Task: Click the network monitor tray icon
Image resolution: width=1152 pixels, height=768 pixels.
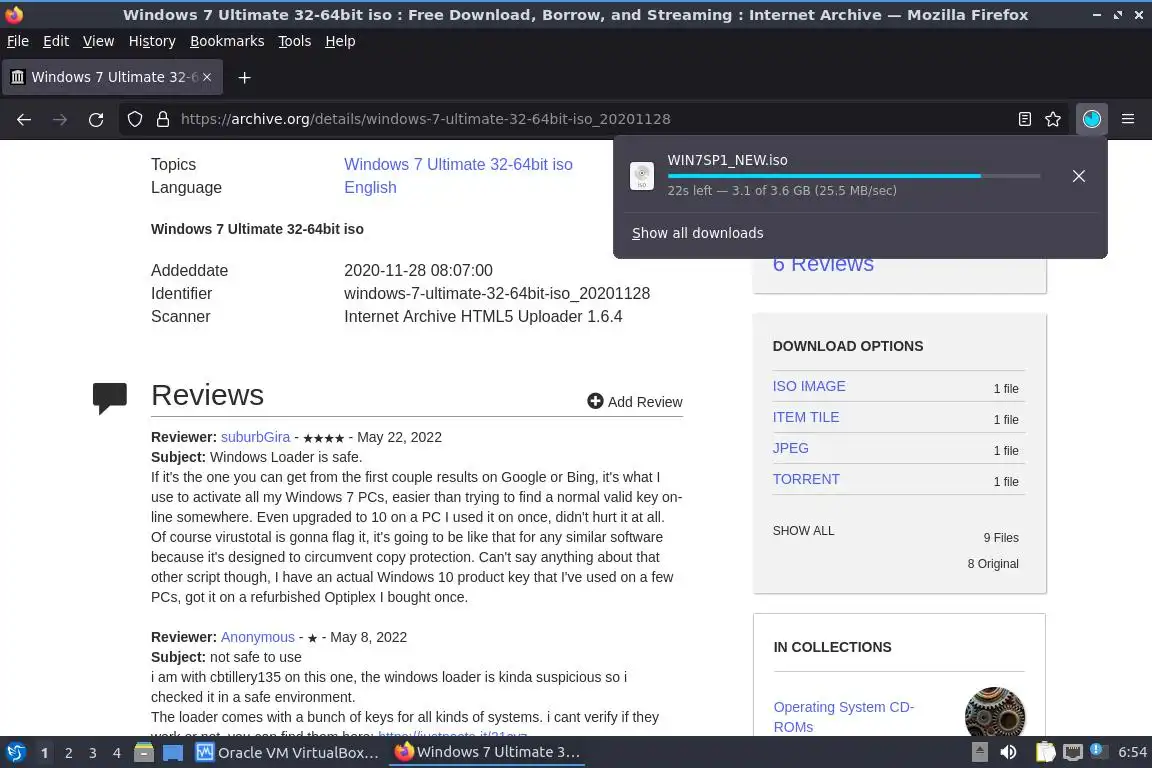Action: 1073,752
